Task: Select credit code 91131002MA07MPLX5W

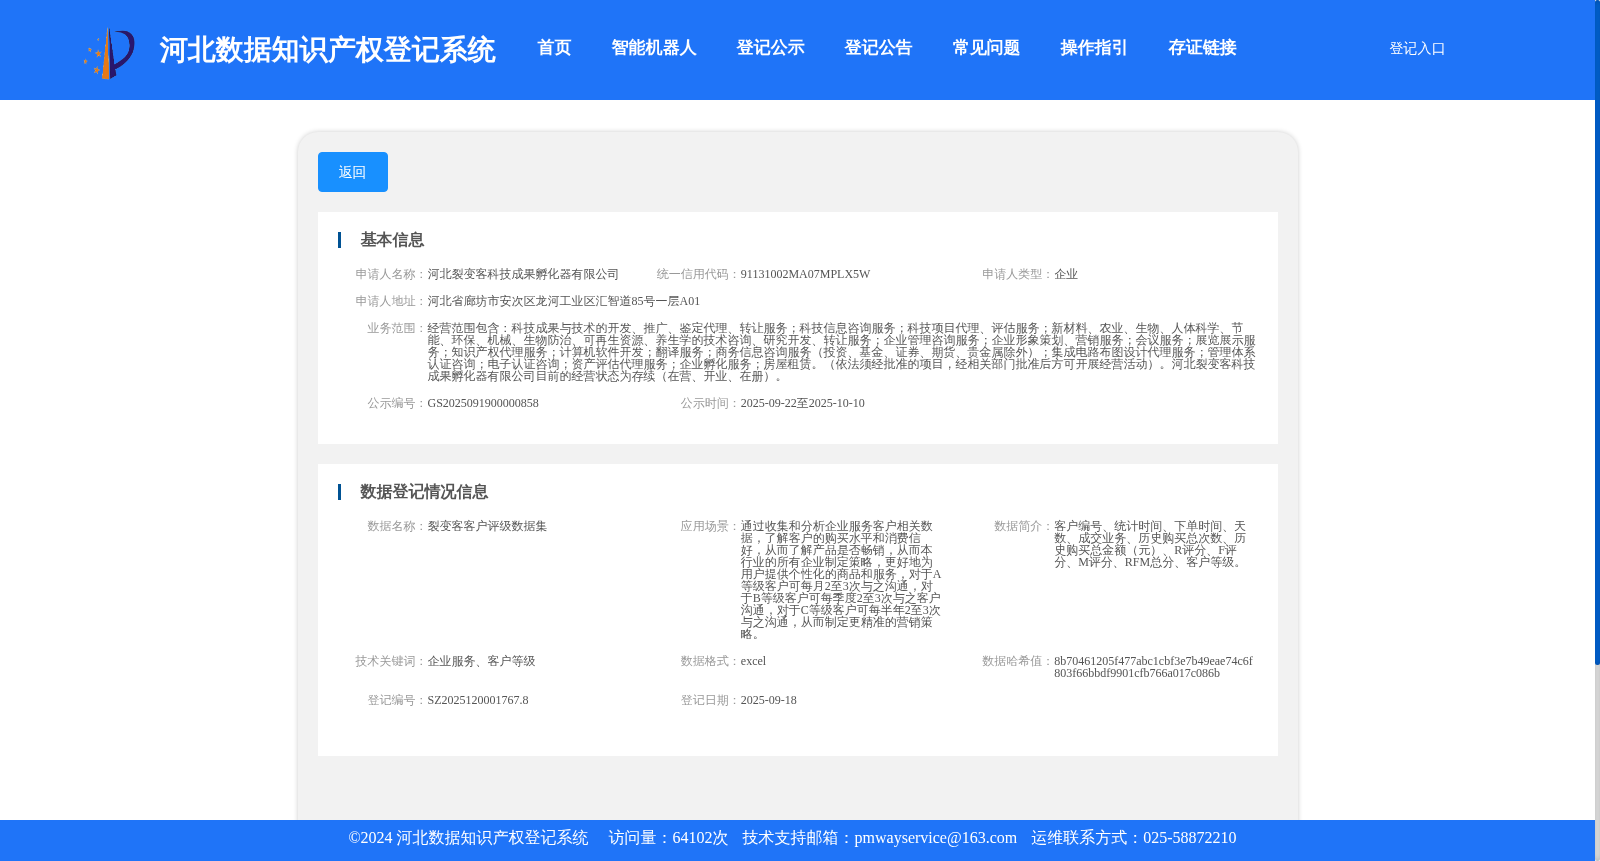Action: (805, 274)
